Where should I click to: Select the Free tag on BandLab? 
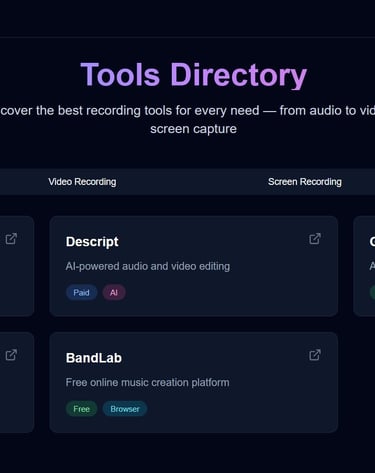coord(81,409)
